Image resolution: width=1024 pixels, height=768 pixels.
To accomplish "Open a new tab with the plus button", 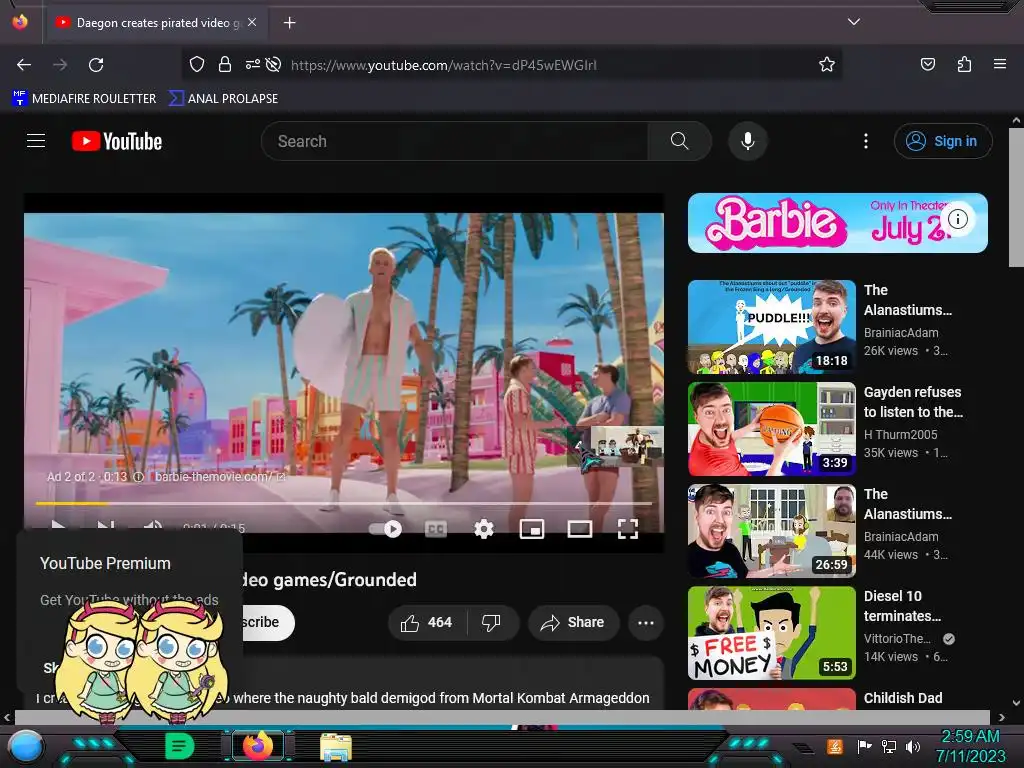I will tap(289, 23).
